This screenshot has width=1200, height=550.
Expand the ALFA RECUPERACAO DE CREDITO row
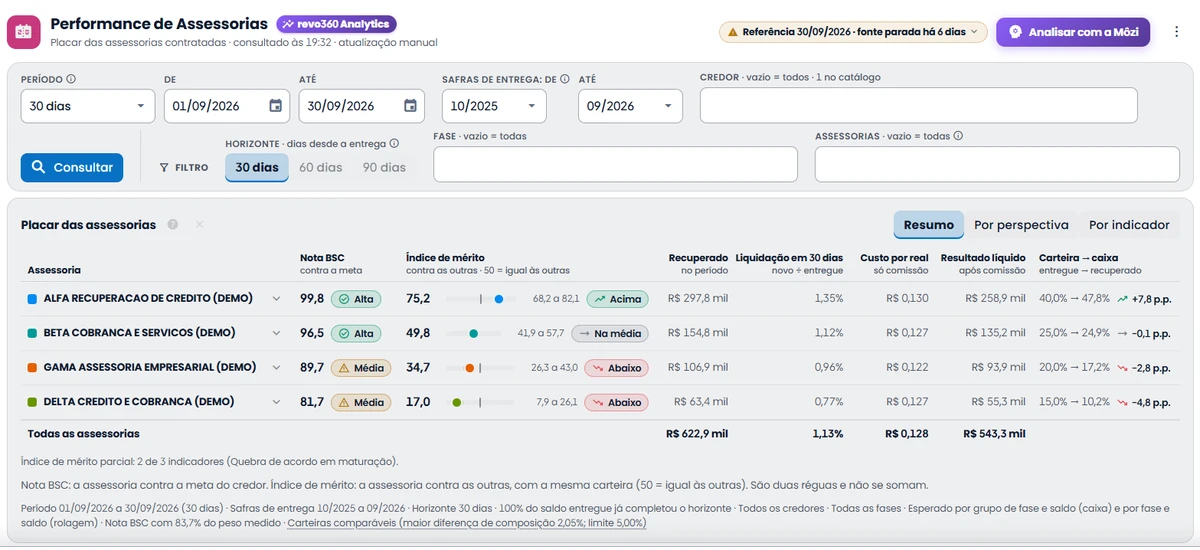point(276,299)
